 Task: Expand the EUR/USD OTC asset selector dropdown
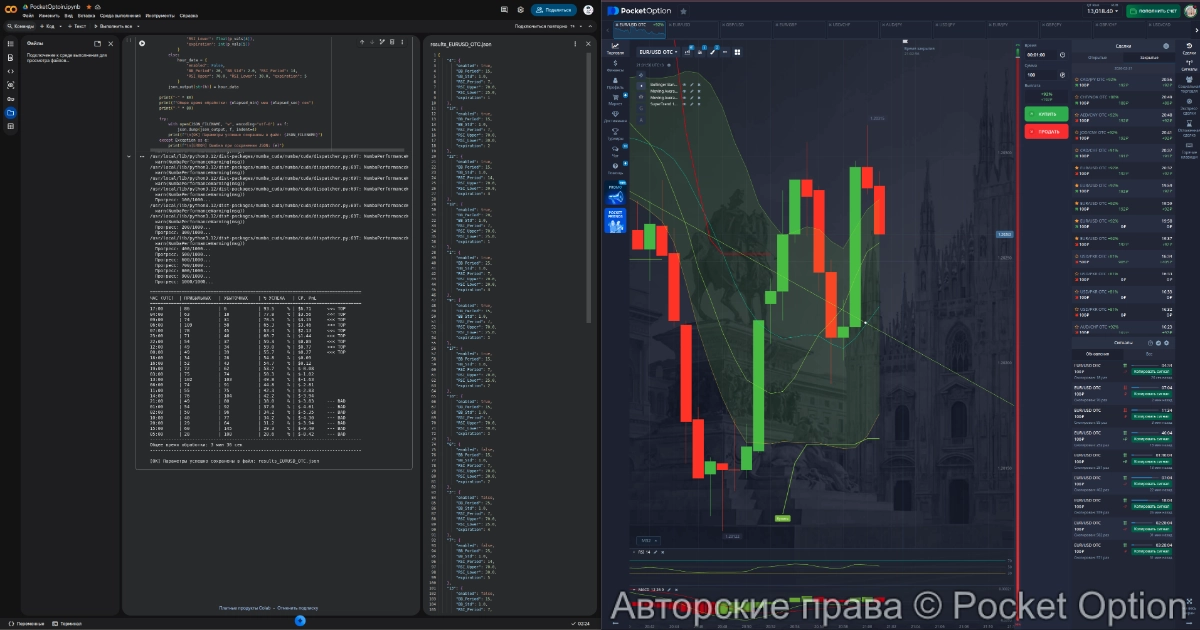pos(658,52)
